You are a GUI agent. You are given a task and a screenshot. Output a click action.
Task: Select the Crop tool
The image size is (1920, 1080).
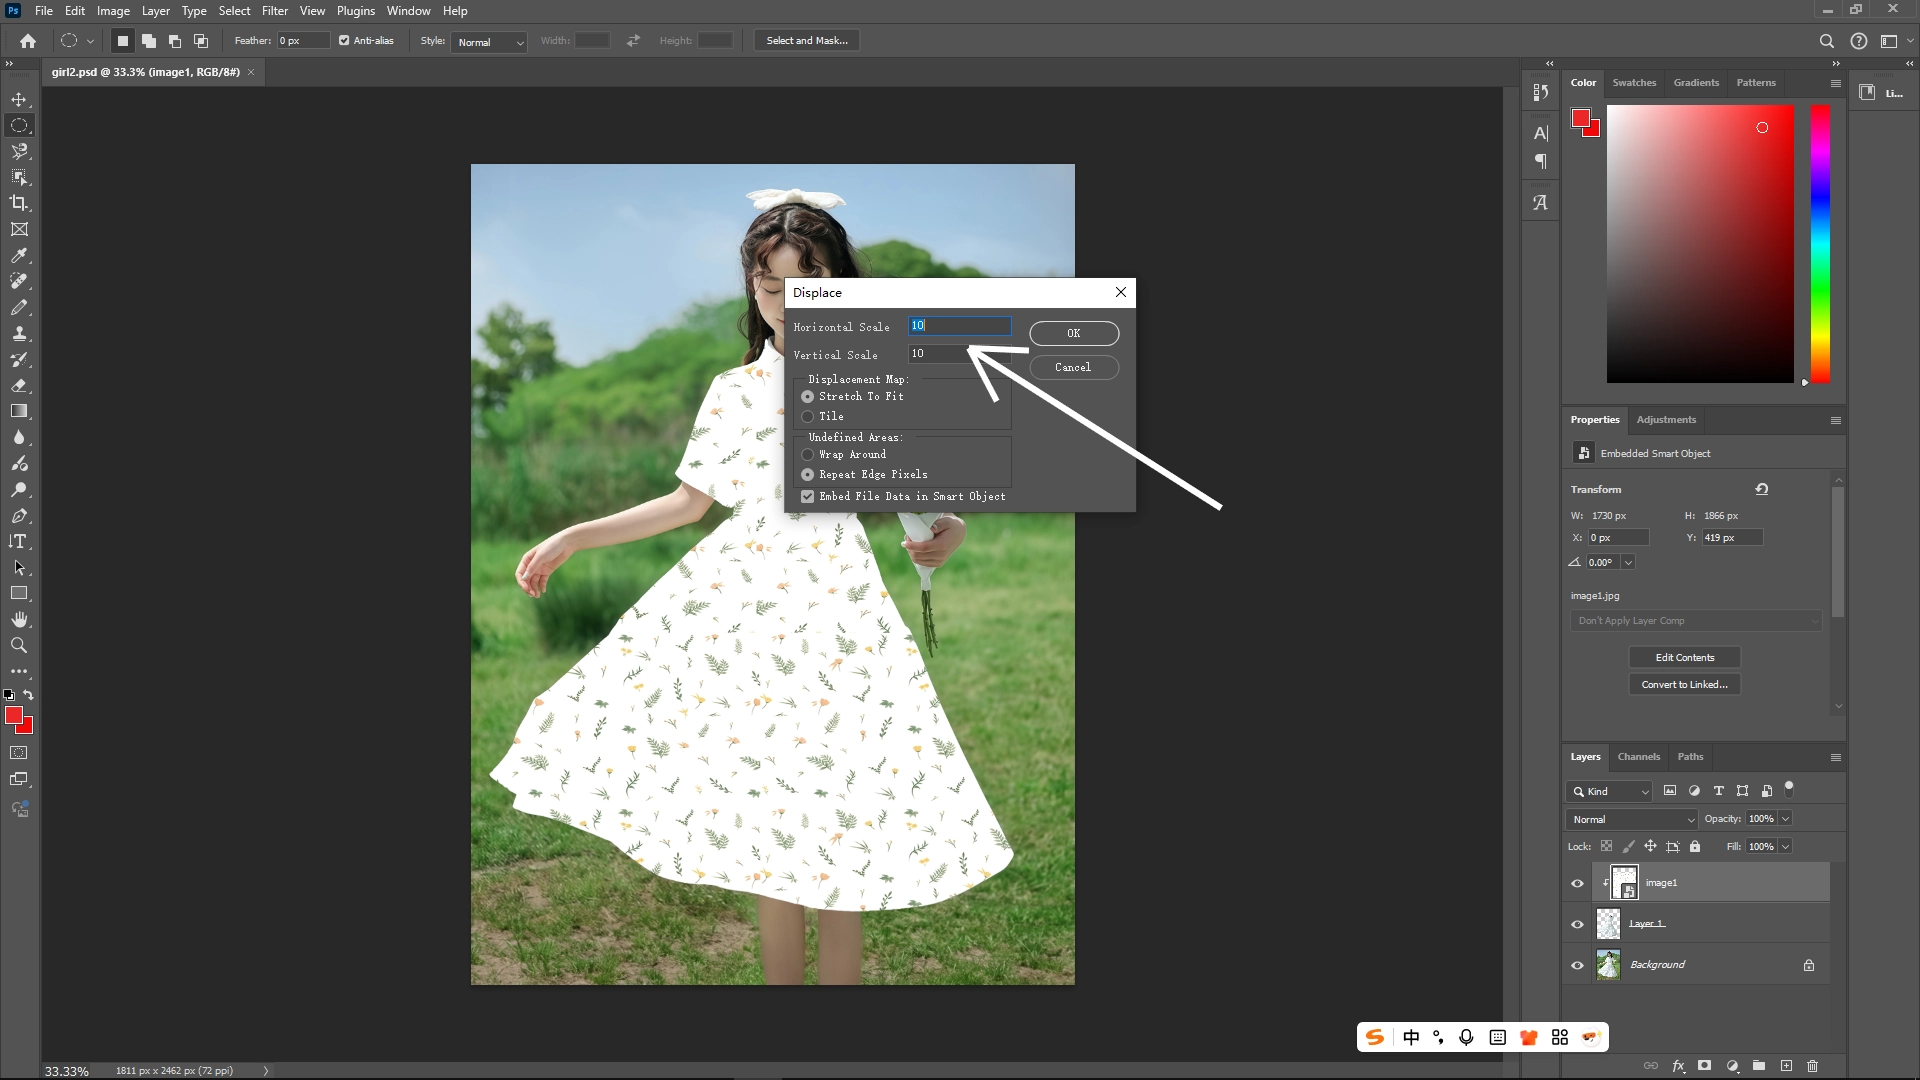point(19,203)
